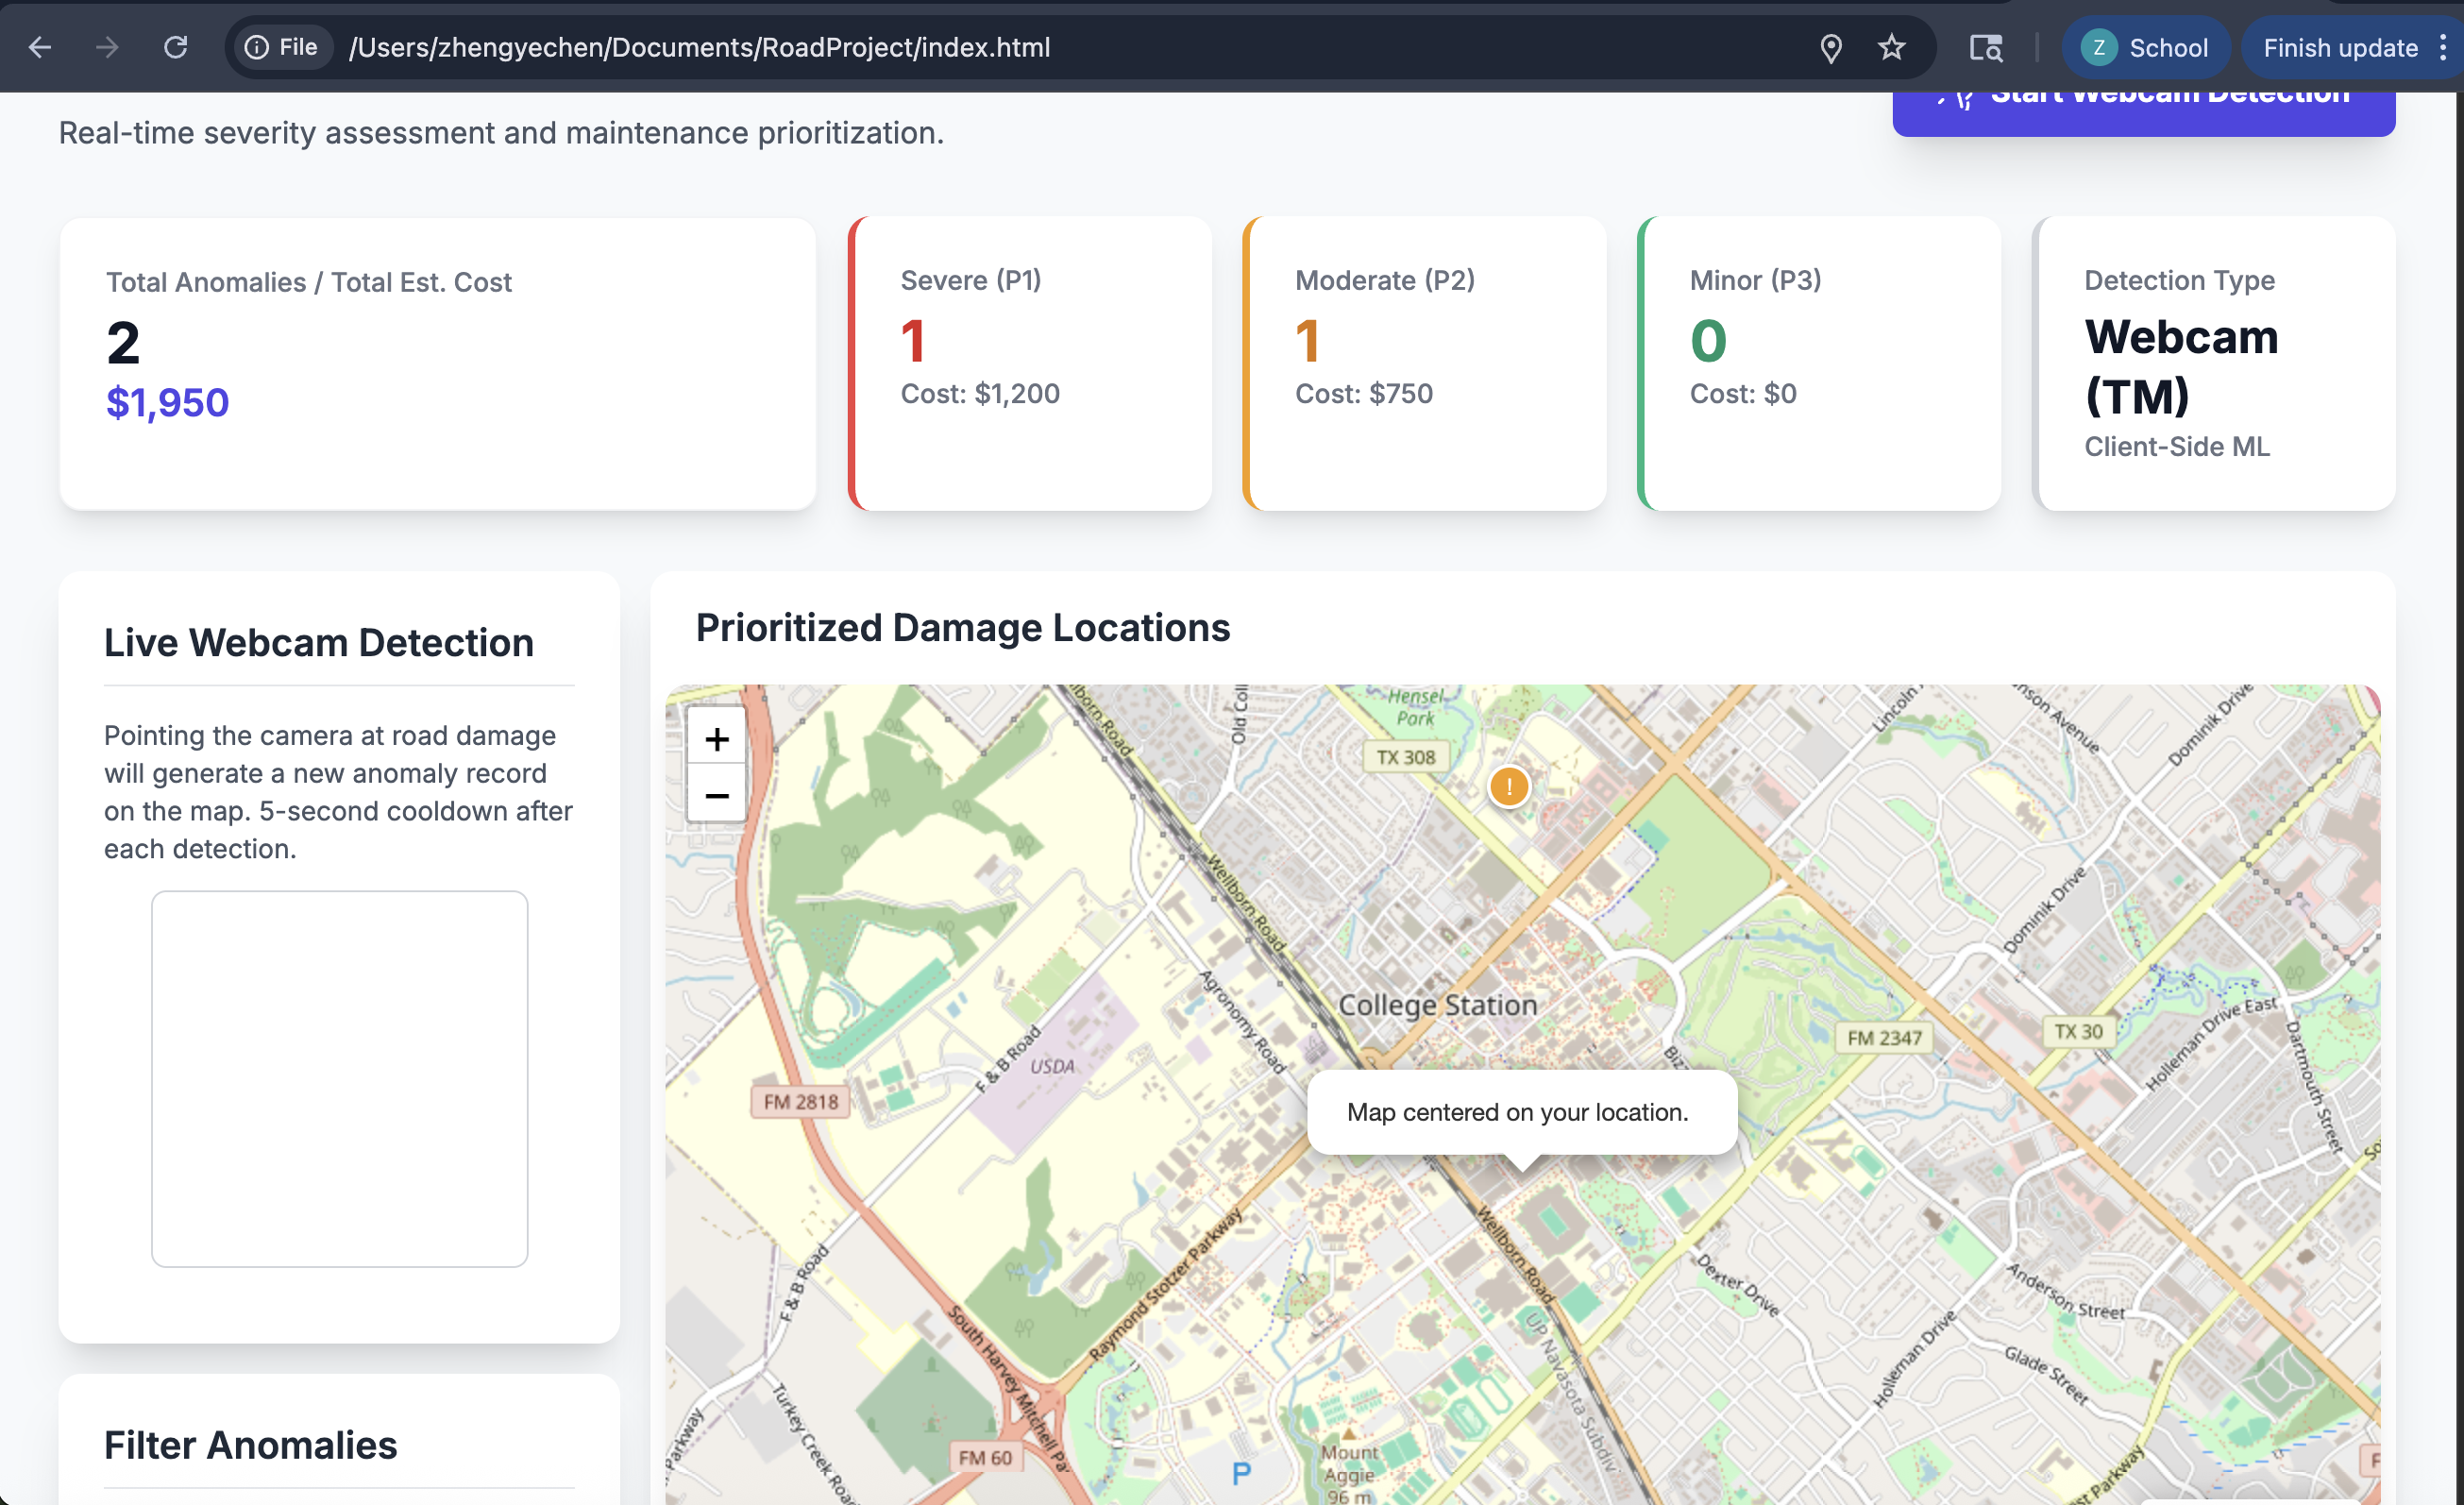
Task: Click the Minor (P3) stats card
Action: click(x=1819, y=363)
